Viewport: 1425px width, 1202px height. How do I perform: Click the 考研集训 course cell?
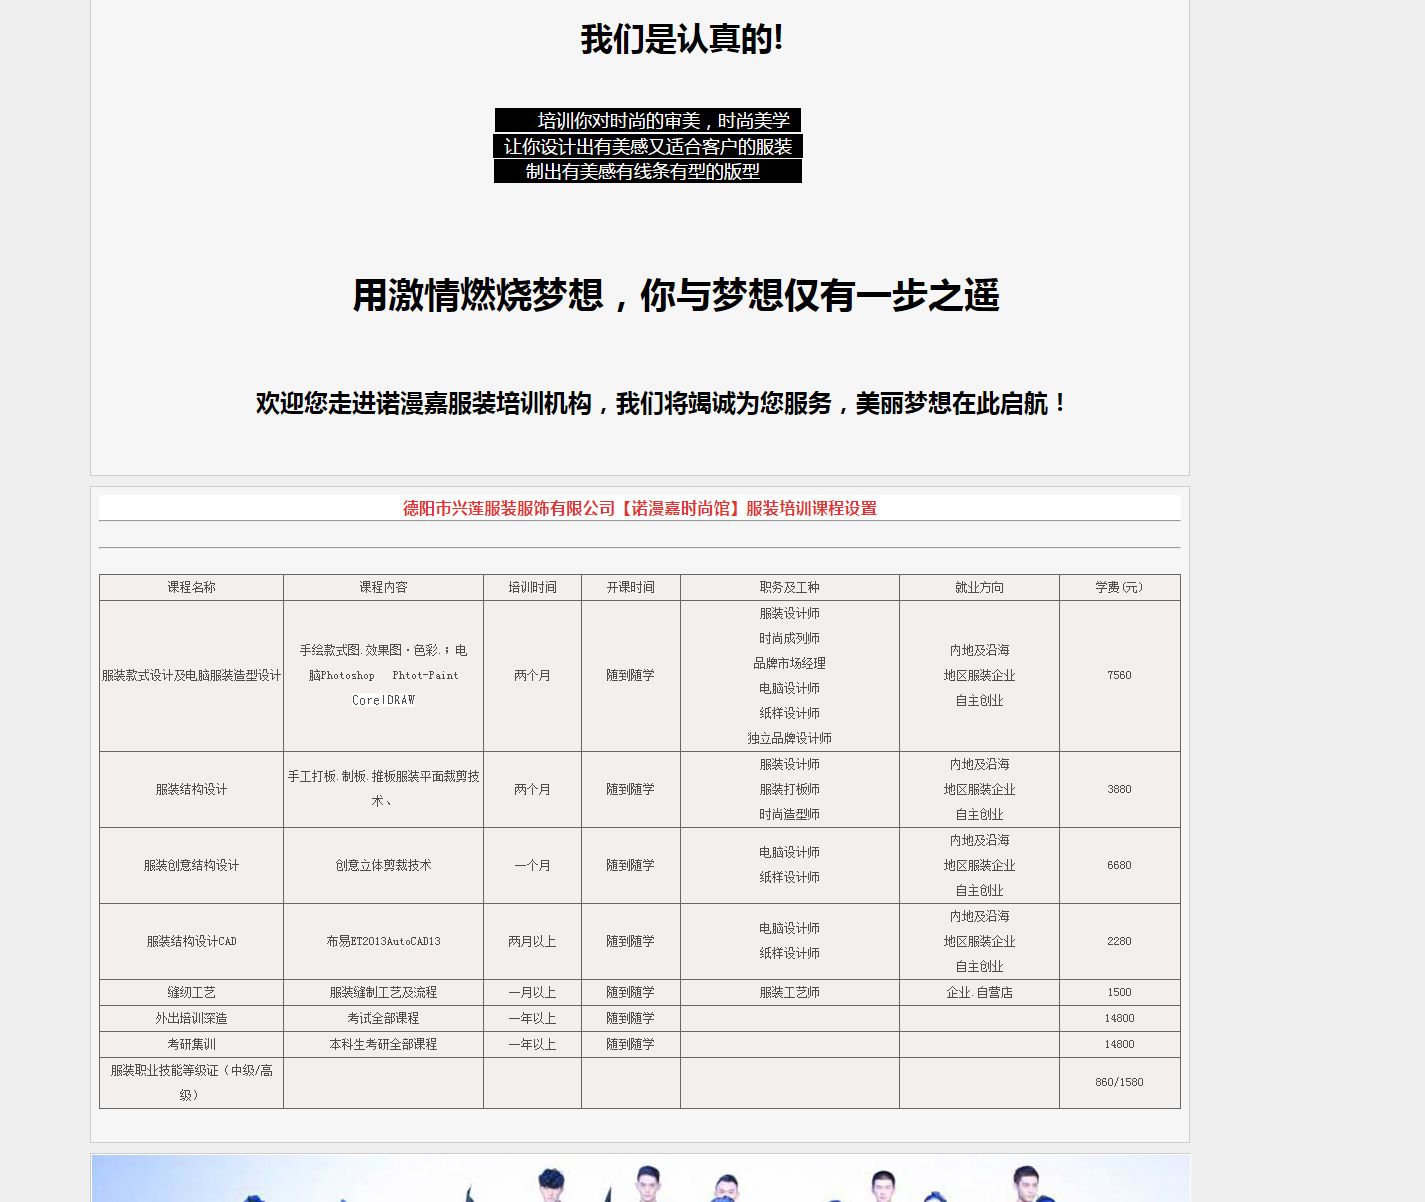click(191, 1045)
